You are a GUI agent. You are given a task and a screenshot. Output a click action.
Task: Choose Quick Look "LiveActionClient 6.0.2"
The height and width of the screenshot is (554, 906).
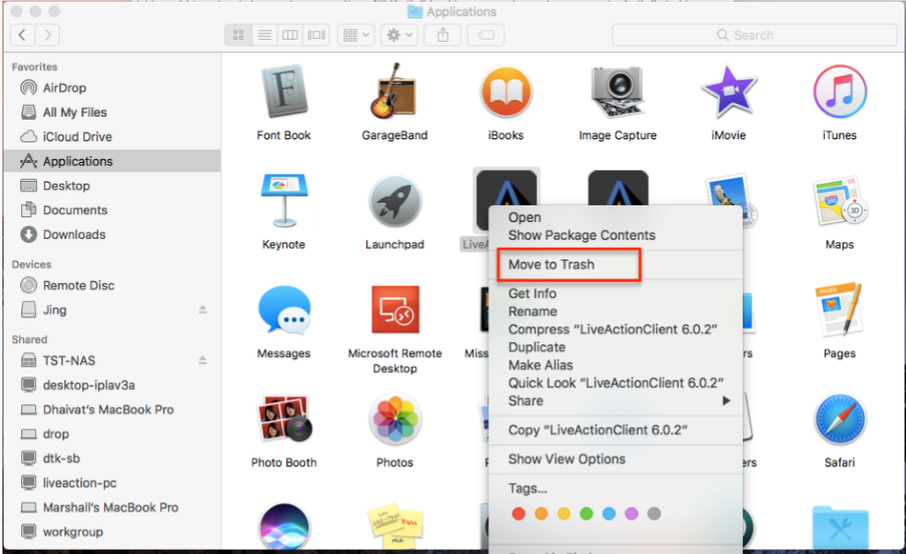(615, 383)
